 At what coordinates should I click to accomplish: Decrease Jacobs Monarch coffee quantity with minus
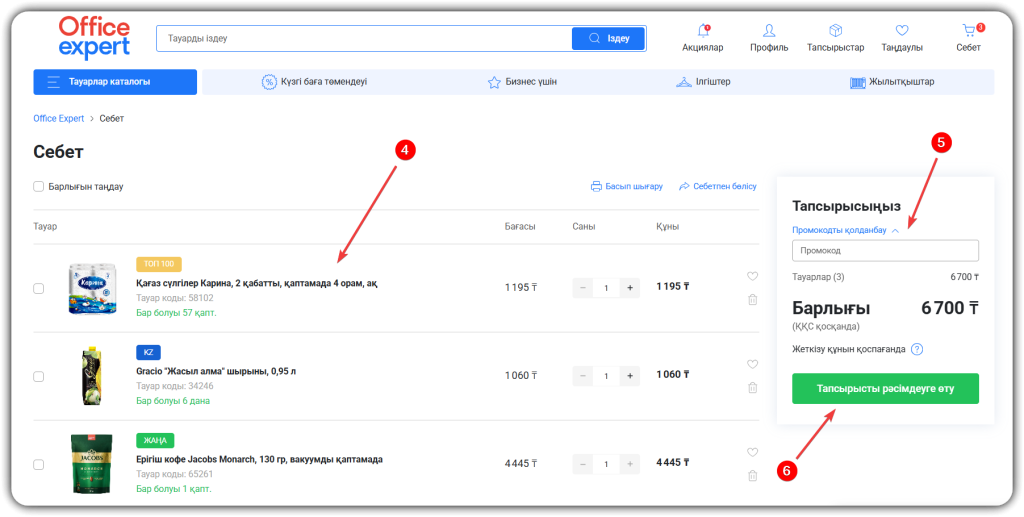pos(583,464)
